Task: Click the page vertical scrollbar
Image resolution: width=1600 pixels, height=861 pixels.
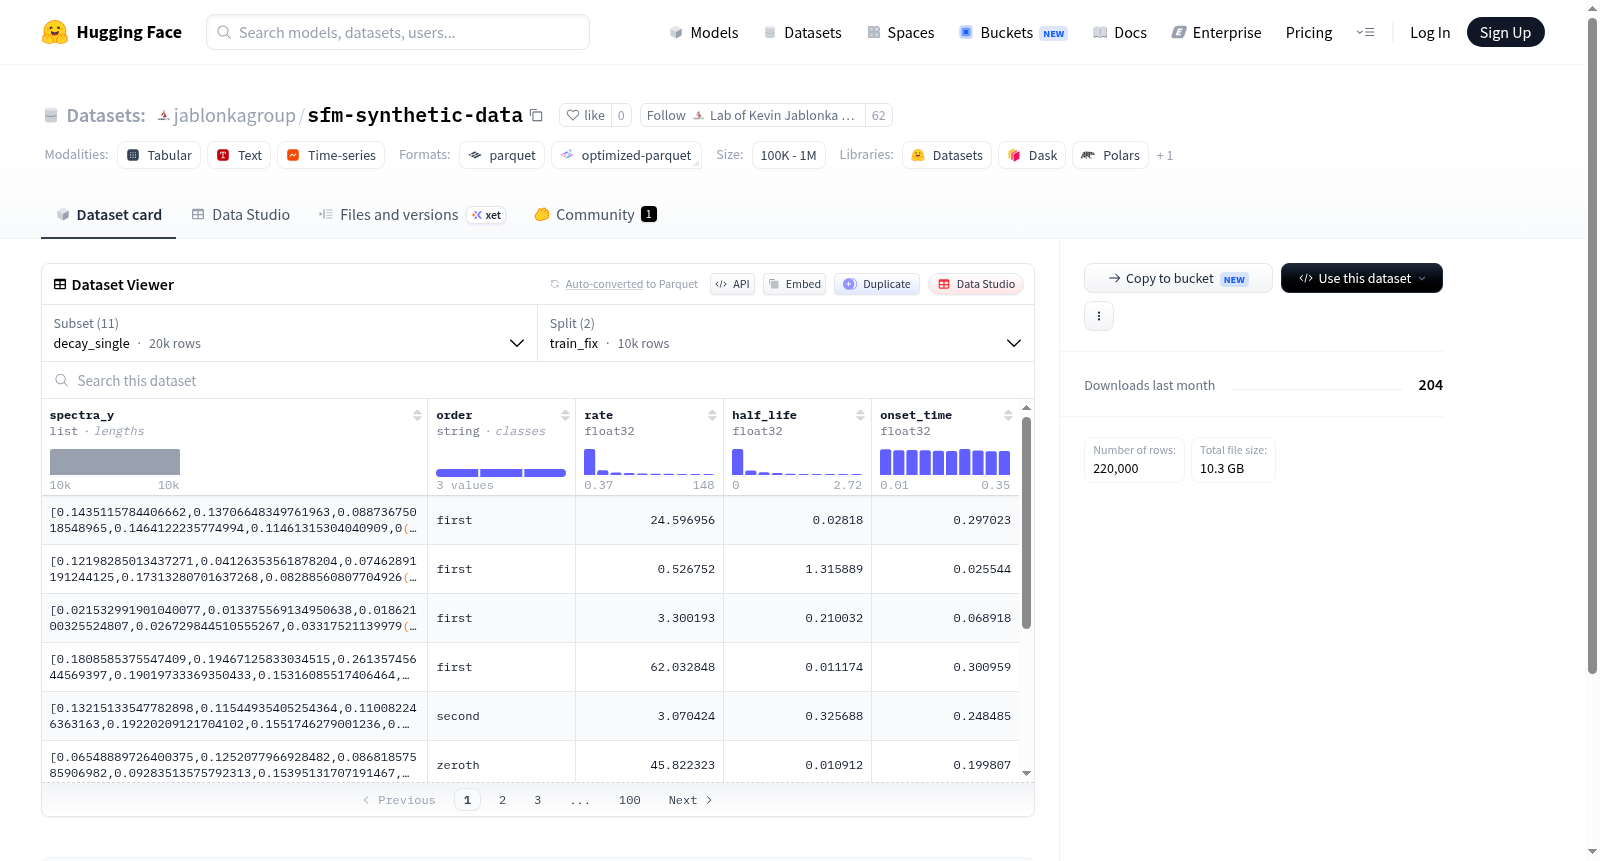Action: pyautogui.click(x=1592, y=345)
